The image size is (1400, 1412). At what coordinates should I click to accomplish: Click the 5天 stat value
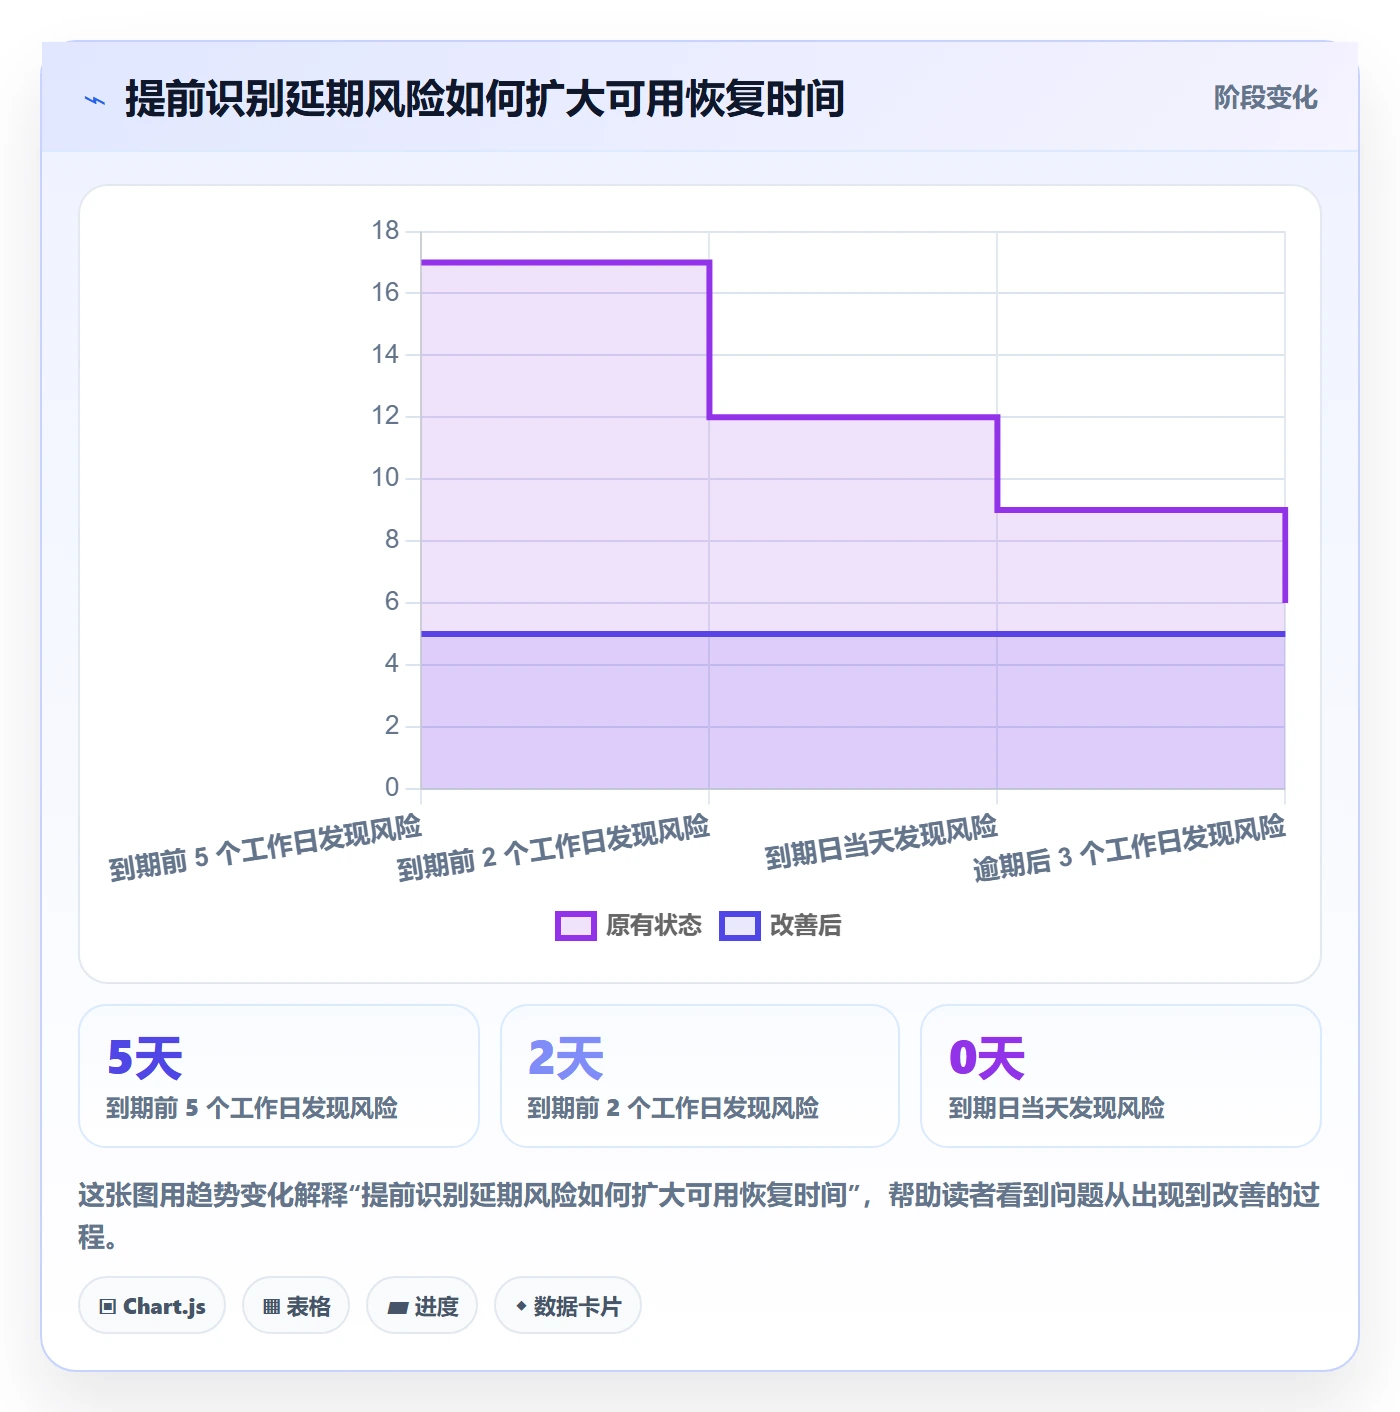[145, 1059]
